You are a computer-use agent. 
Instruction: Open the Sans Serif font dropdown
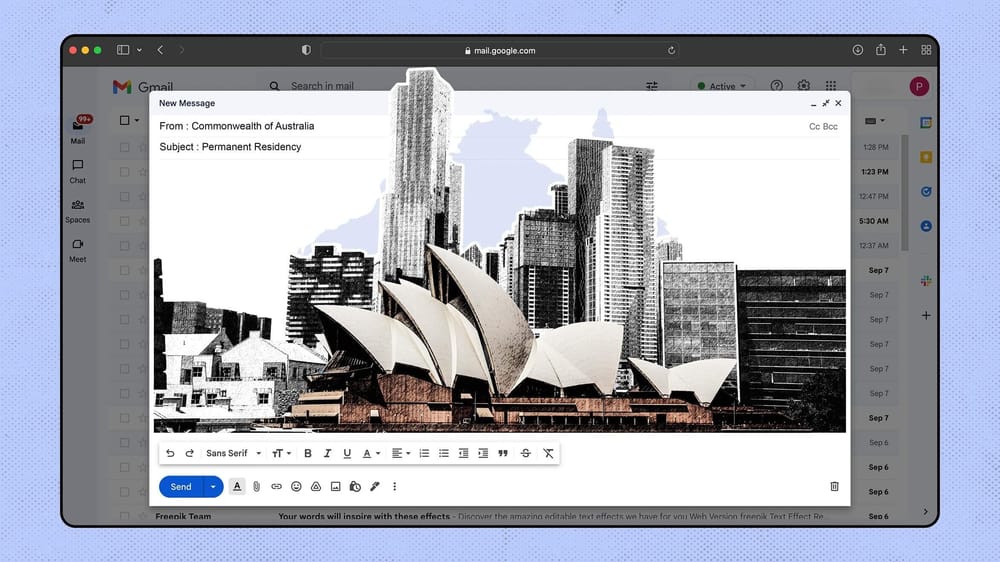(233, 454)
